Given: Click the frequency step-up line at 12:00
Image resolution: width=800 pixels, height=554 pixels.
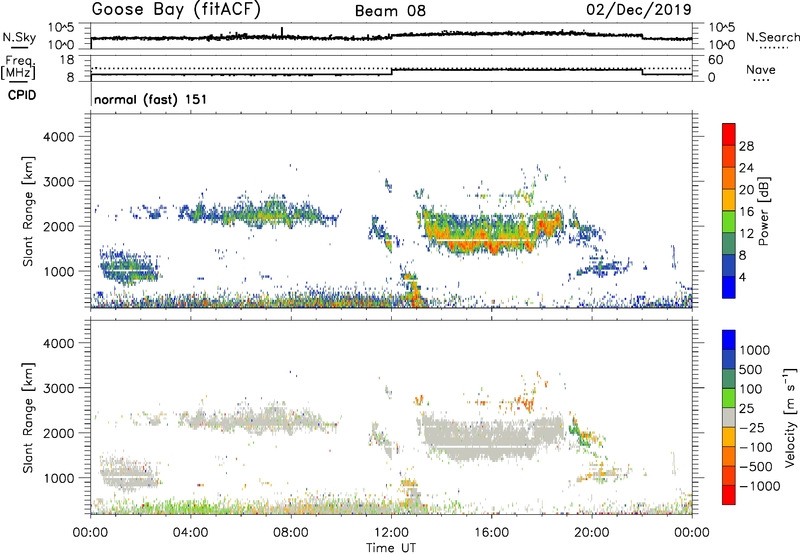Looking at the screenshot, I should [391, 72].
